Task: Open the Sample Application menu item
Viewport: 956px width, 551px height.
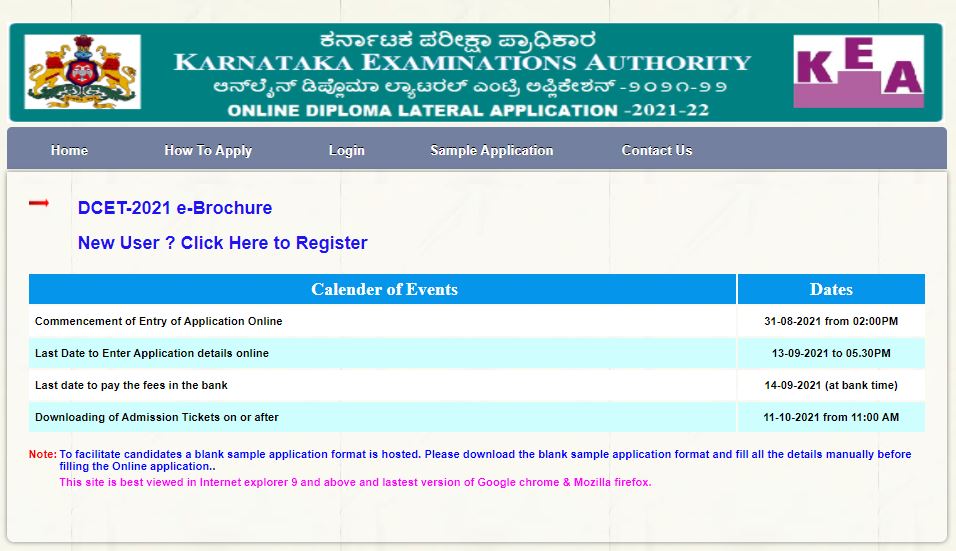Action: click(x=491, y=150)
